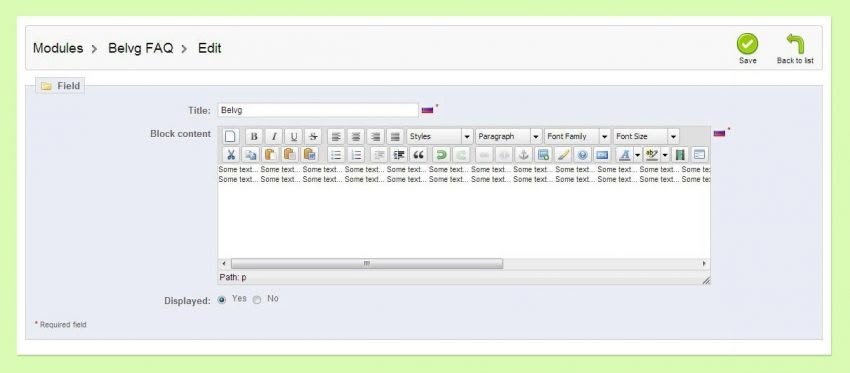Click the Outdent icon
This screenshot has height=373, width=850.
click(379, 155)
